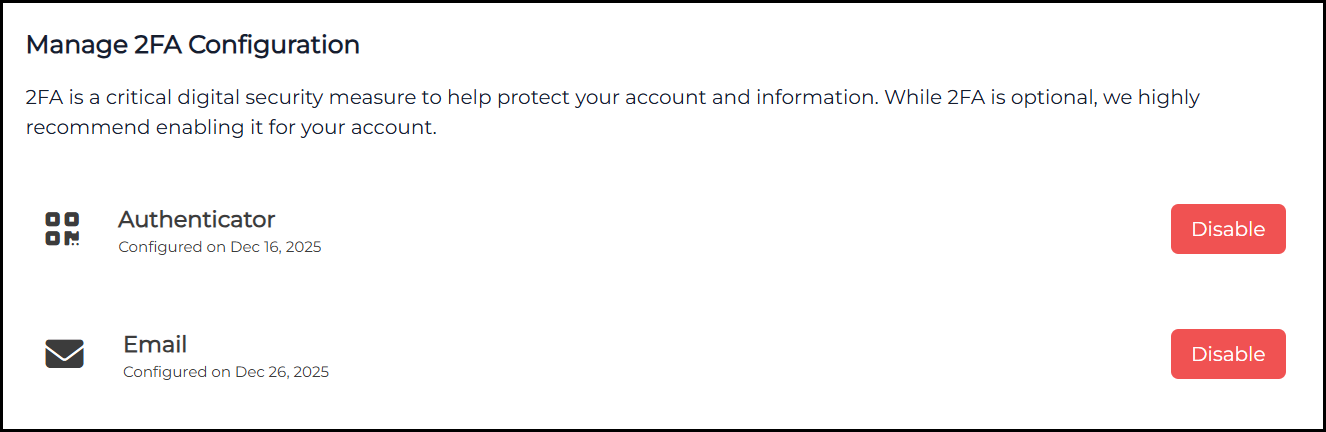Disable the Email 2FA method
The image size is (1326, 432).
[1227, 354]
